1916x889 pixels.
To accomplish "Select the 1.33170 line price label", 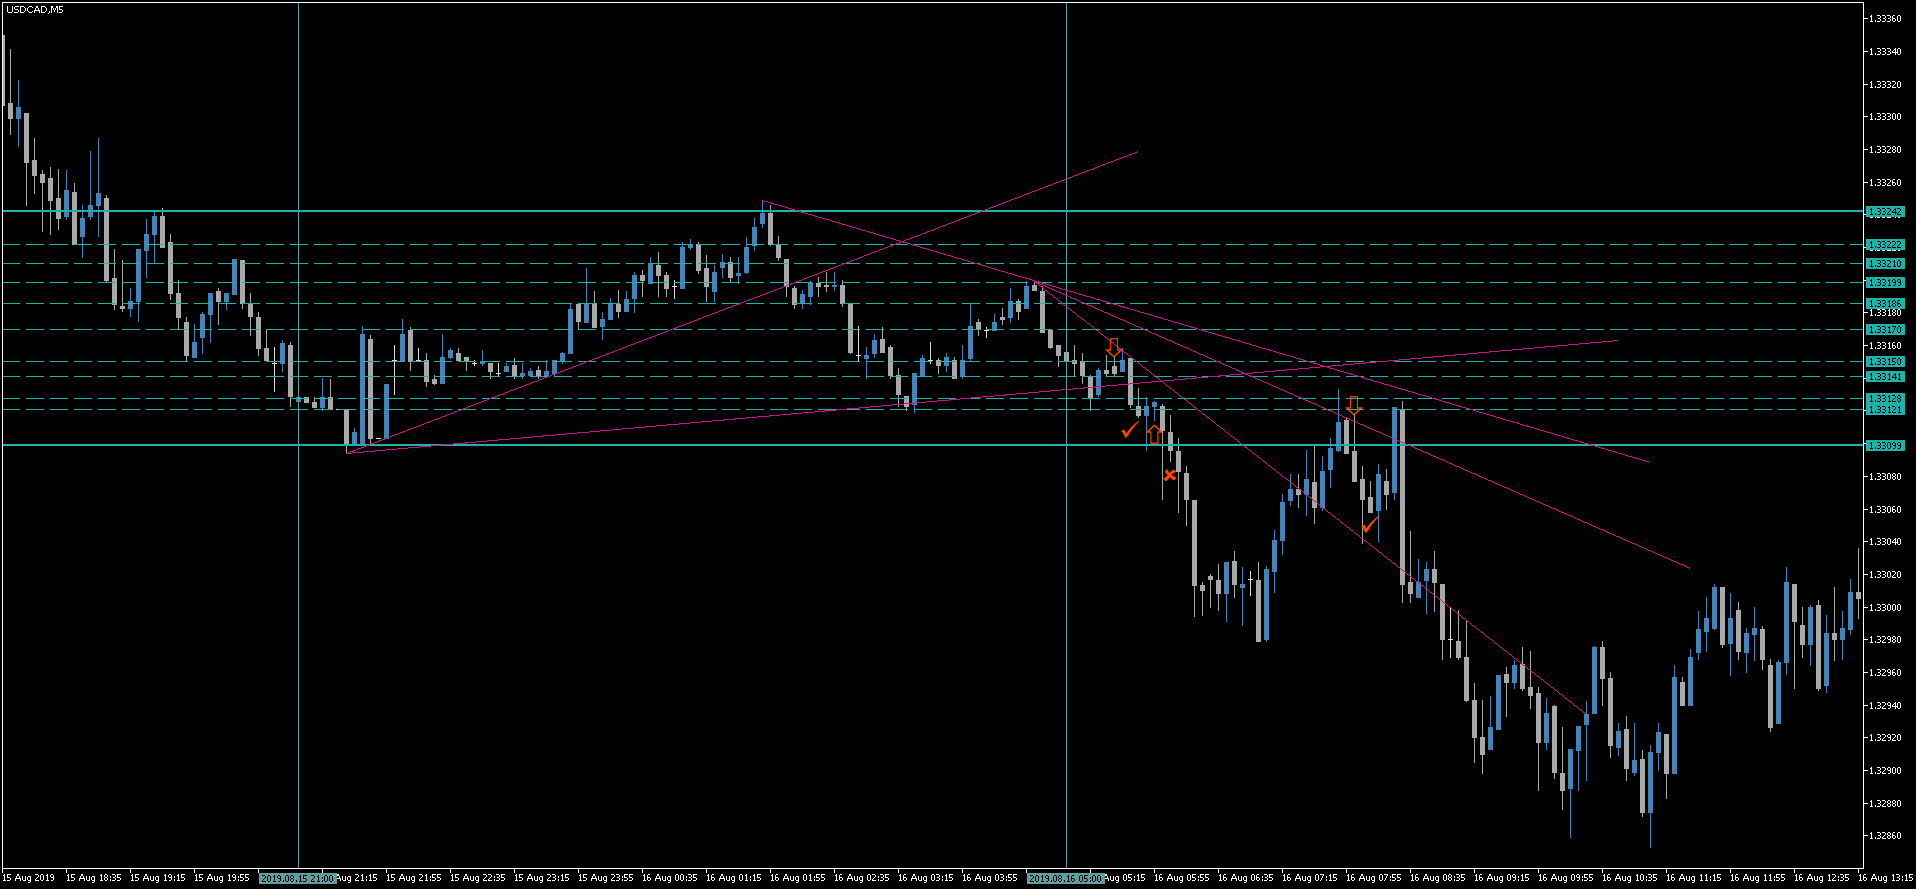I will [x=1886, y=329].
